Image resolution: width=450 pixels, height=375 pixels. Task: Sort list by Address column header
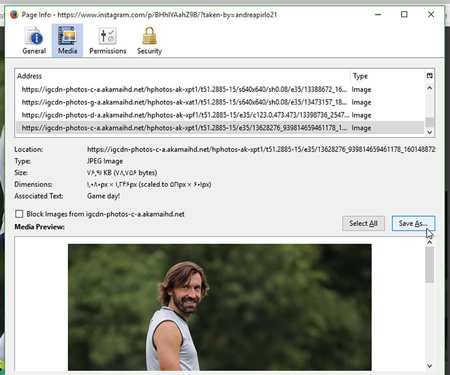pos(183,76)
